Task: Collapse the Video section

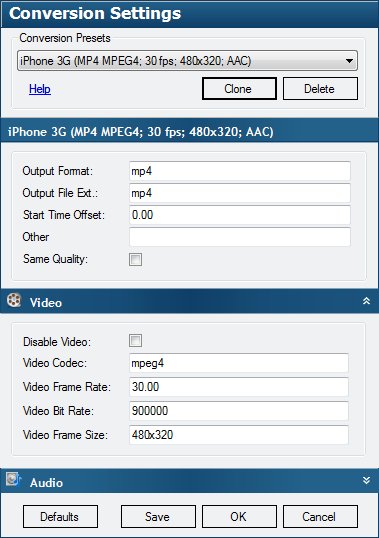Action: [x=366, y=301]
